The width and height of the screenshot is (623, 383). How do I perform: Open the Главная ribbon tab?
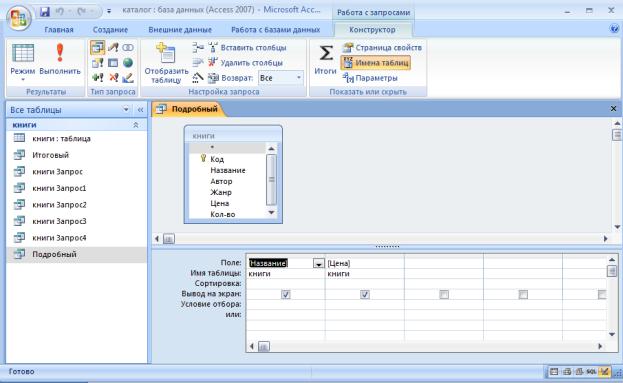click(x=59, y=30)
